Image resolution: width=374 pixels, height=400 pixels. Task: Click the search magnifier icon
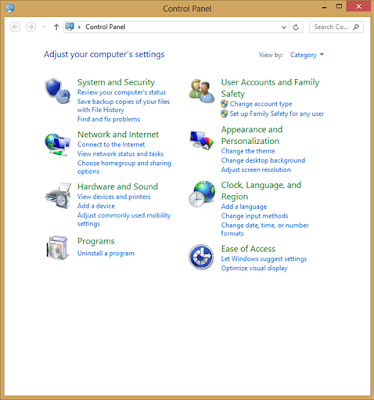pos(356,27)
